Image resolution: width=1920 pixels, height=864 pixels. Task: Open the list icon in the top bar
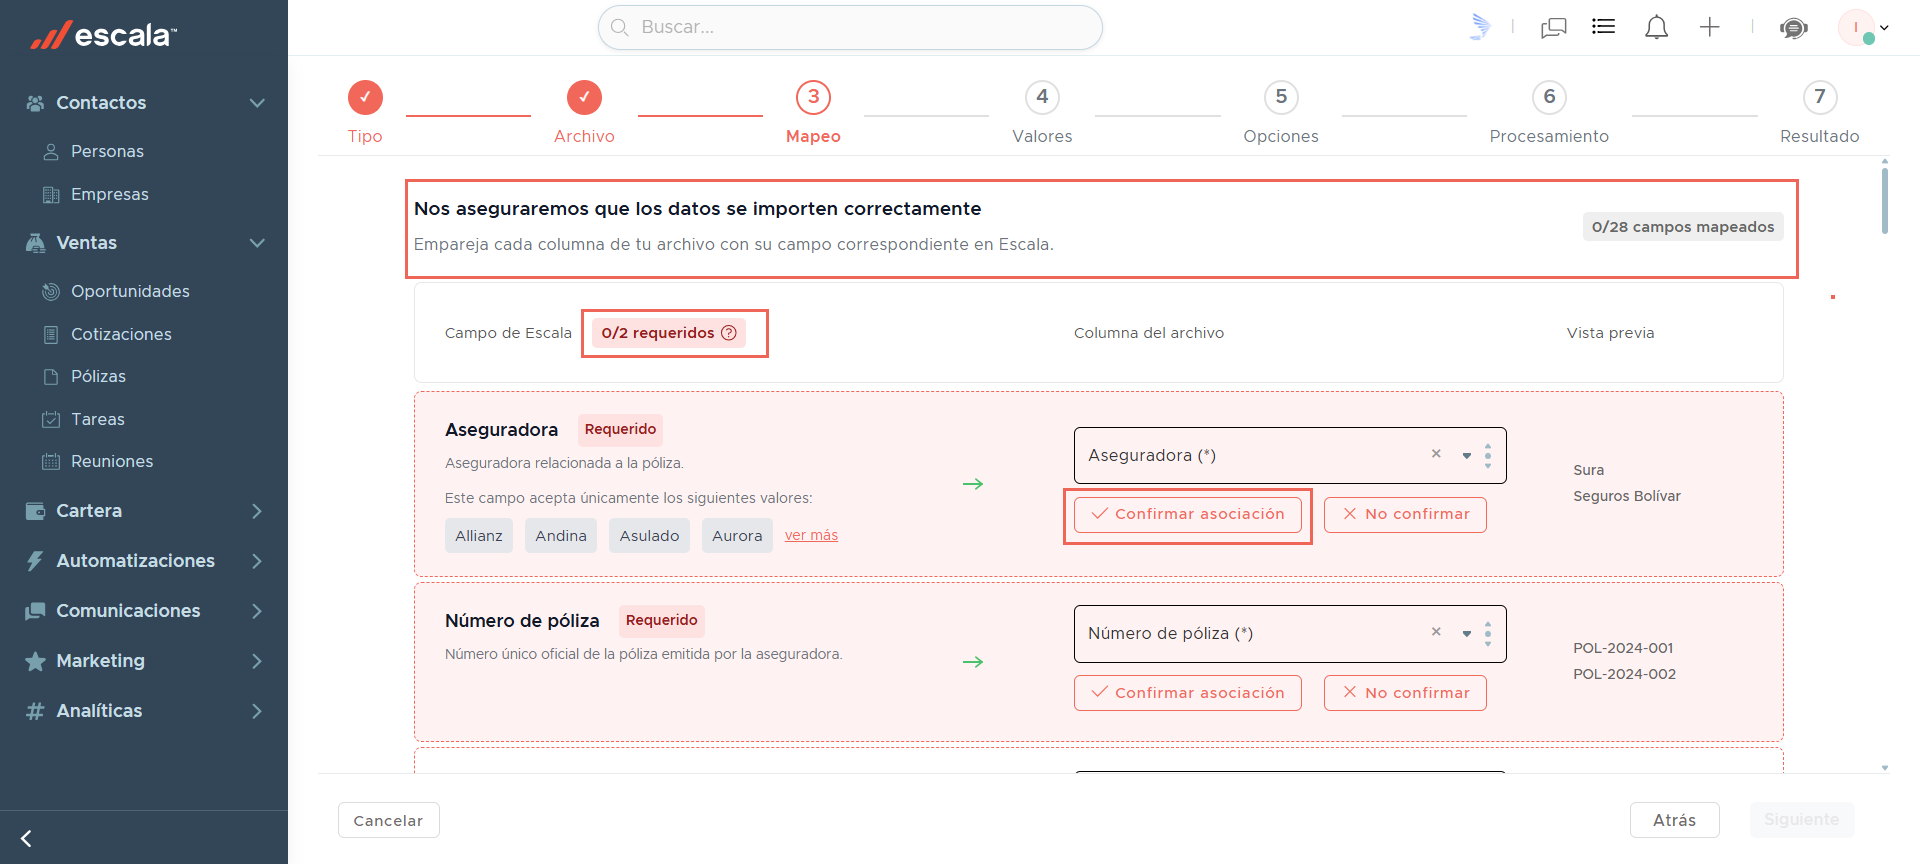click(1604, 27)
